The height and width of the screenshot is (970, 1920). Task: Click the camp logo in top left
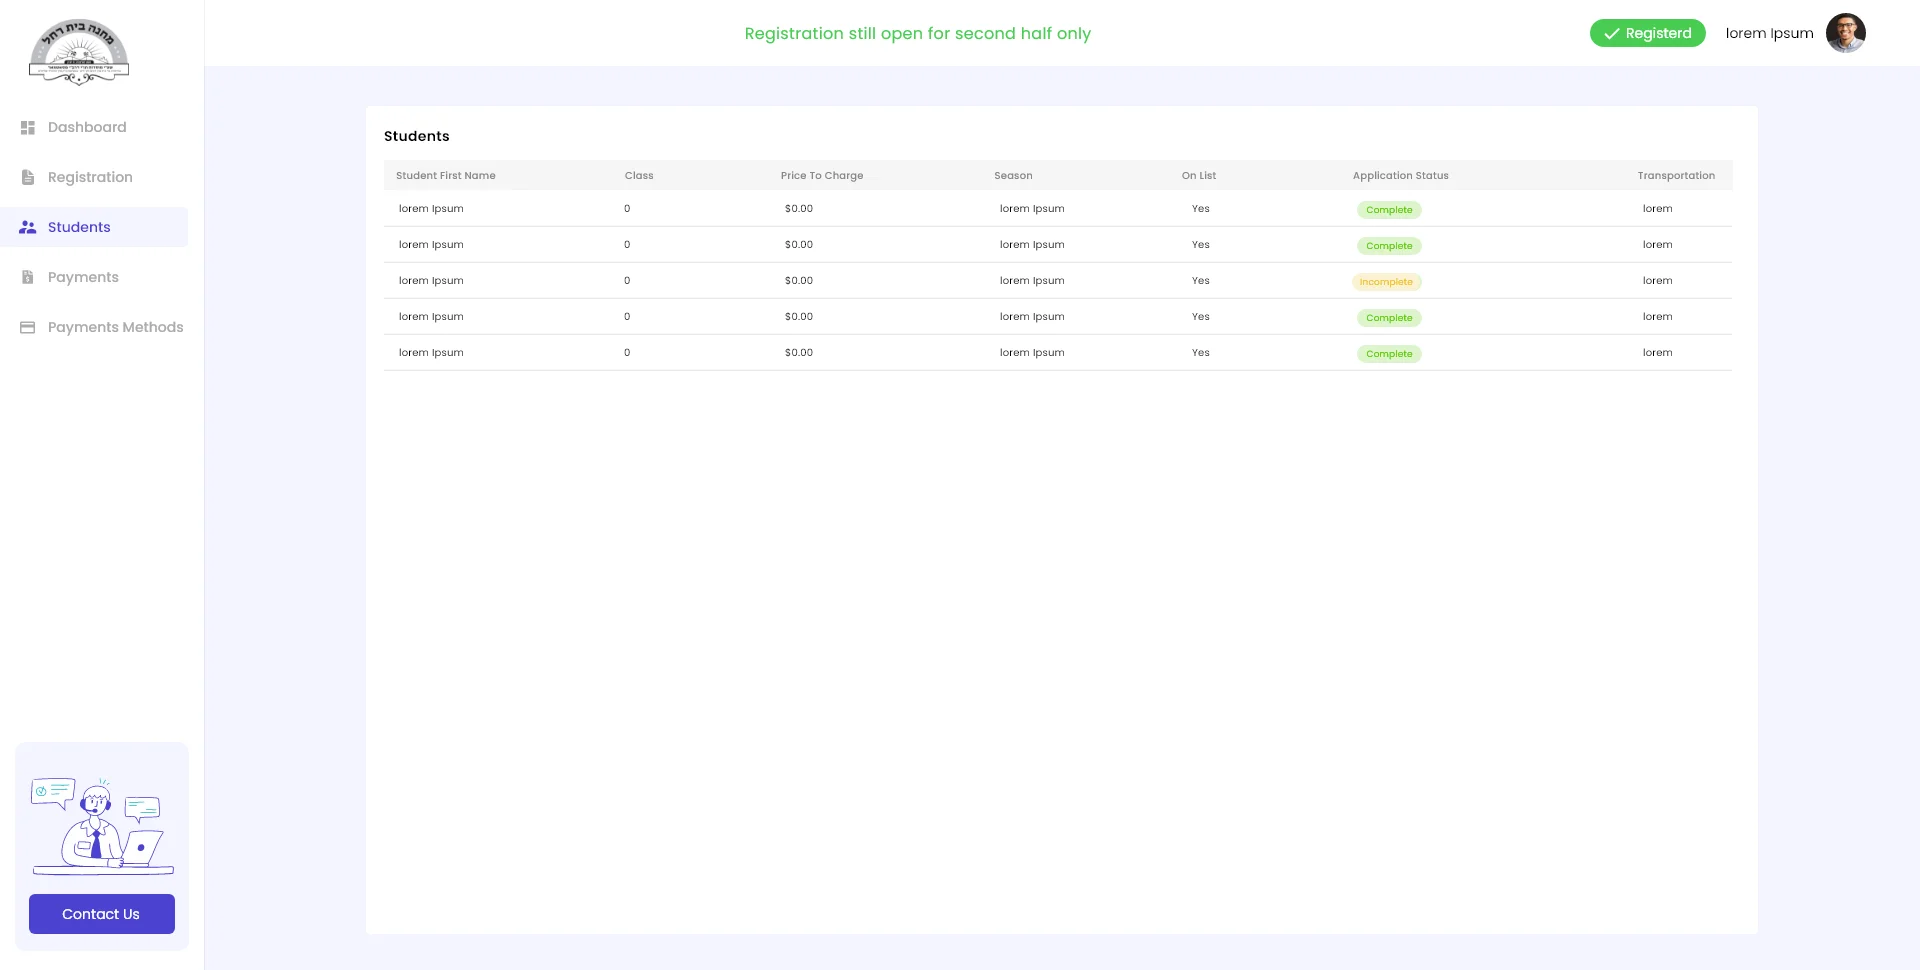79,52
